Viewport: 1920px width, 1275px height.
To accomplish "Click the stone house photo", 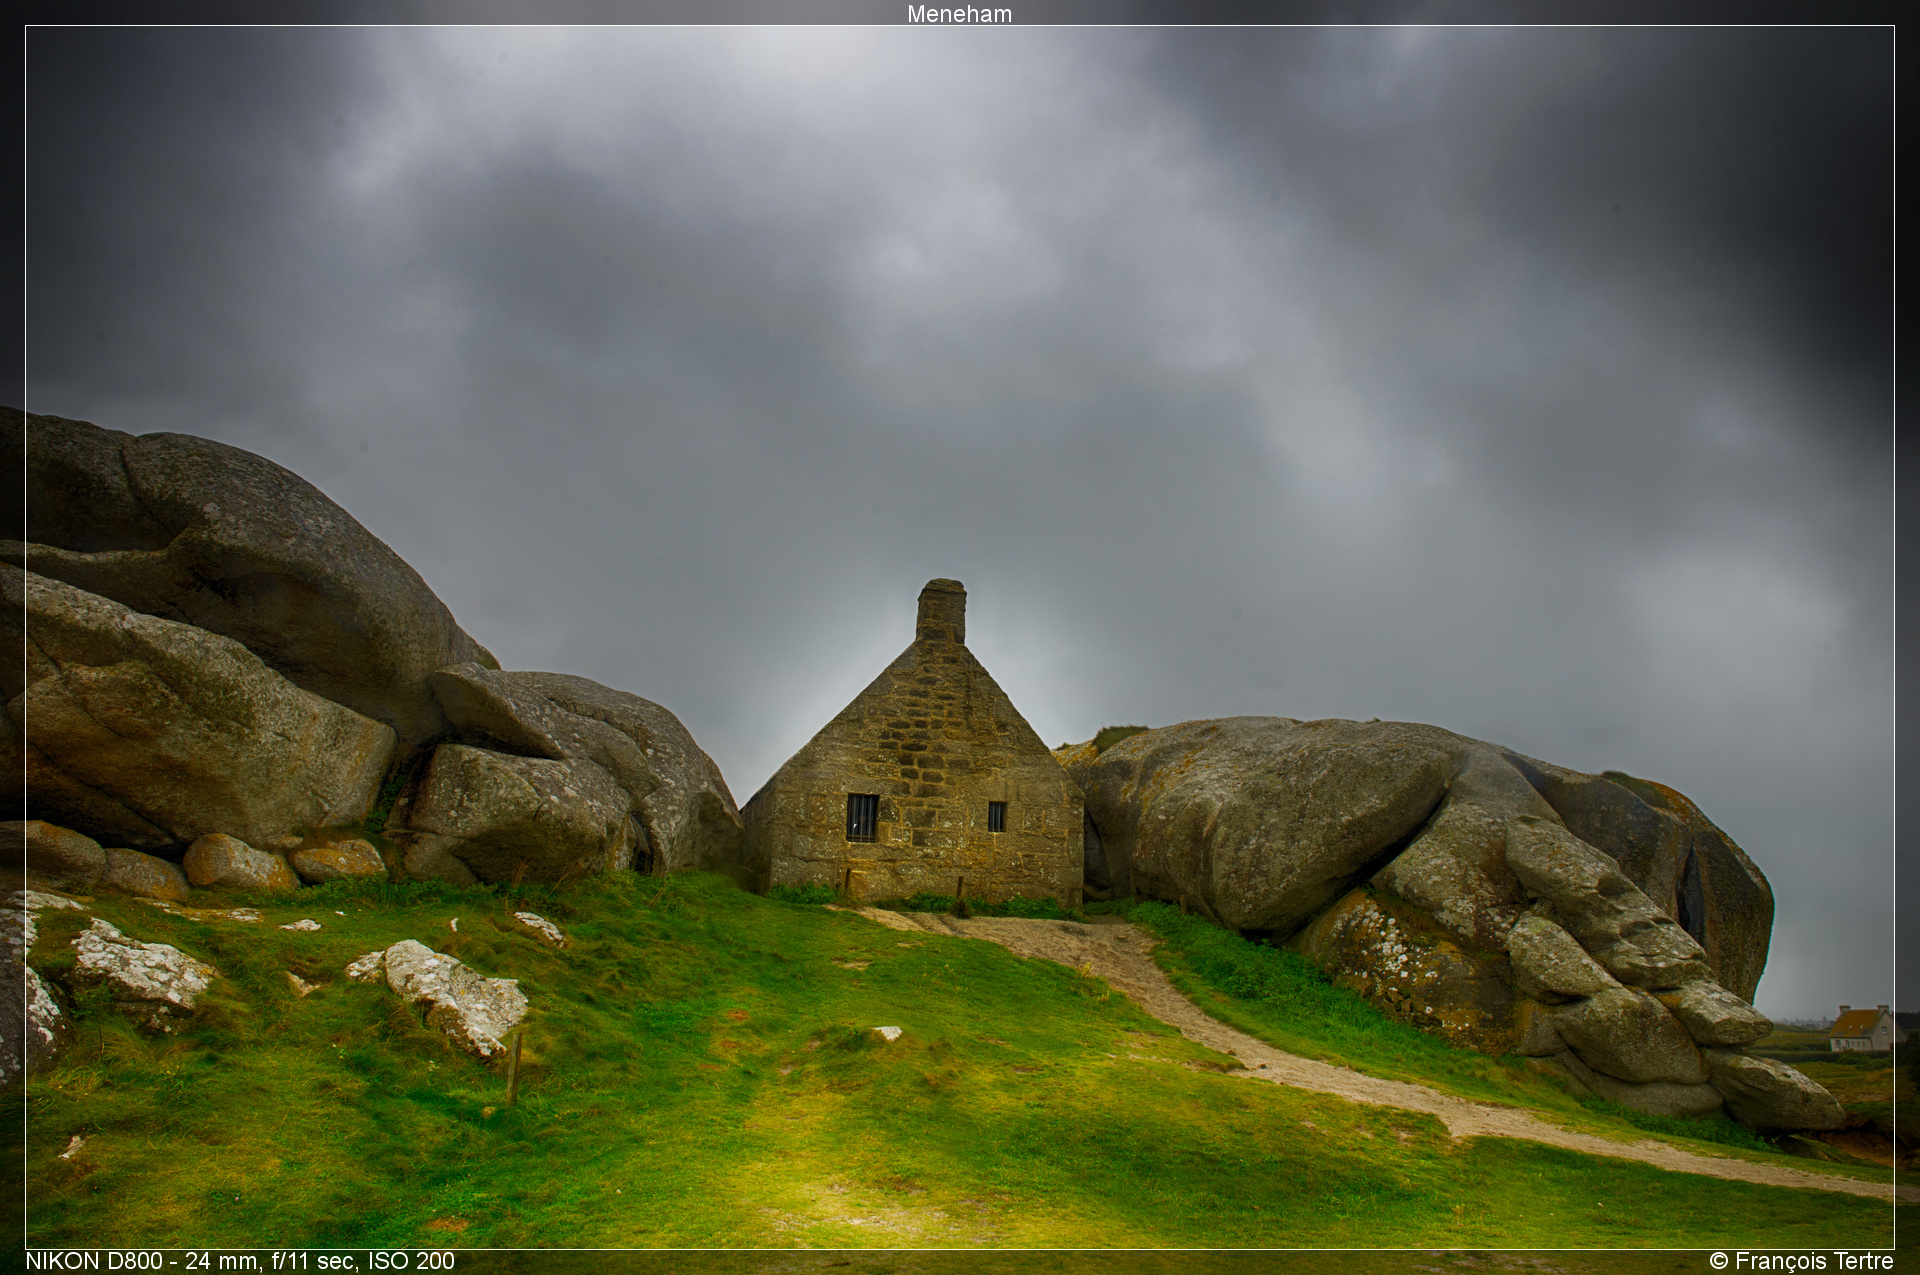I will click(959, 637).
